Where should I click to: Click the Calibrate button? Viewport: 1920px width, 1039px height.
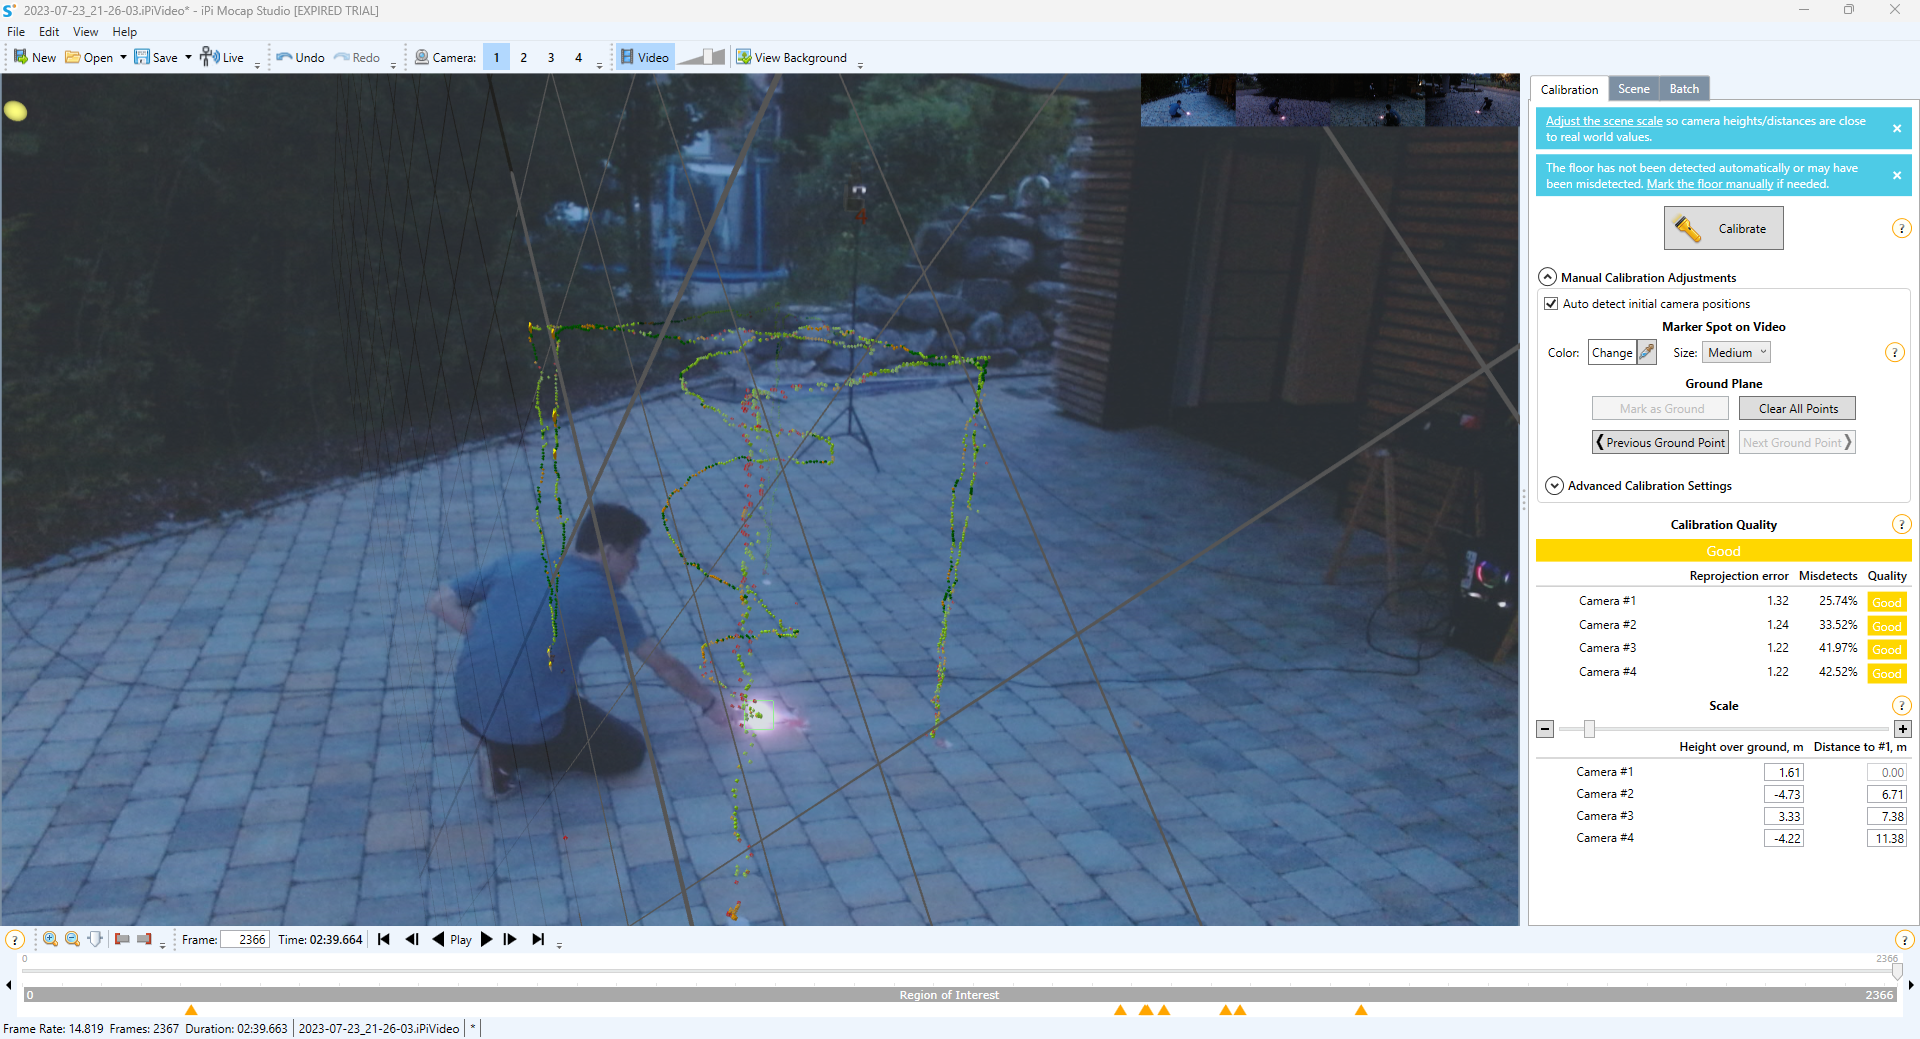click(x=1723, y=229)
